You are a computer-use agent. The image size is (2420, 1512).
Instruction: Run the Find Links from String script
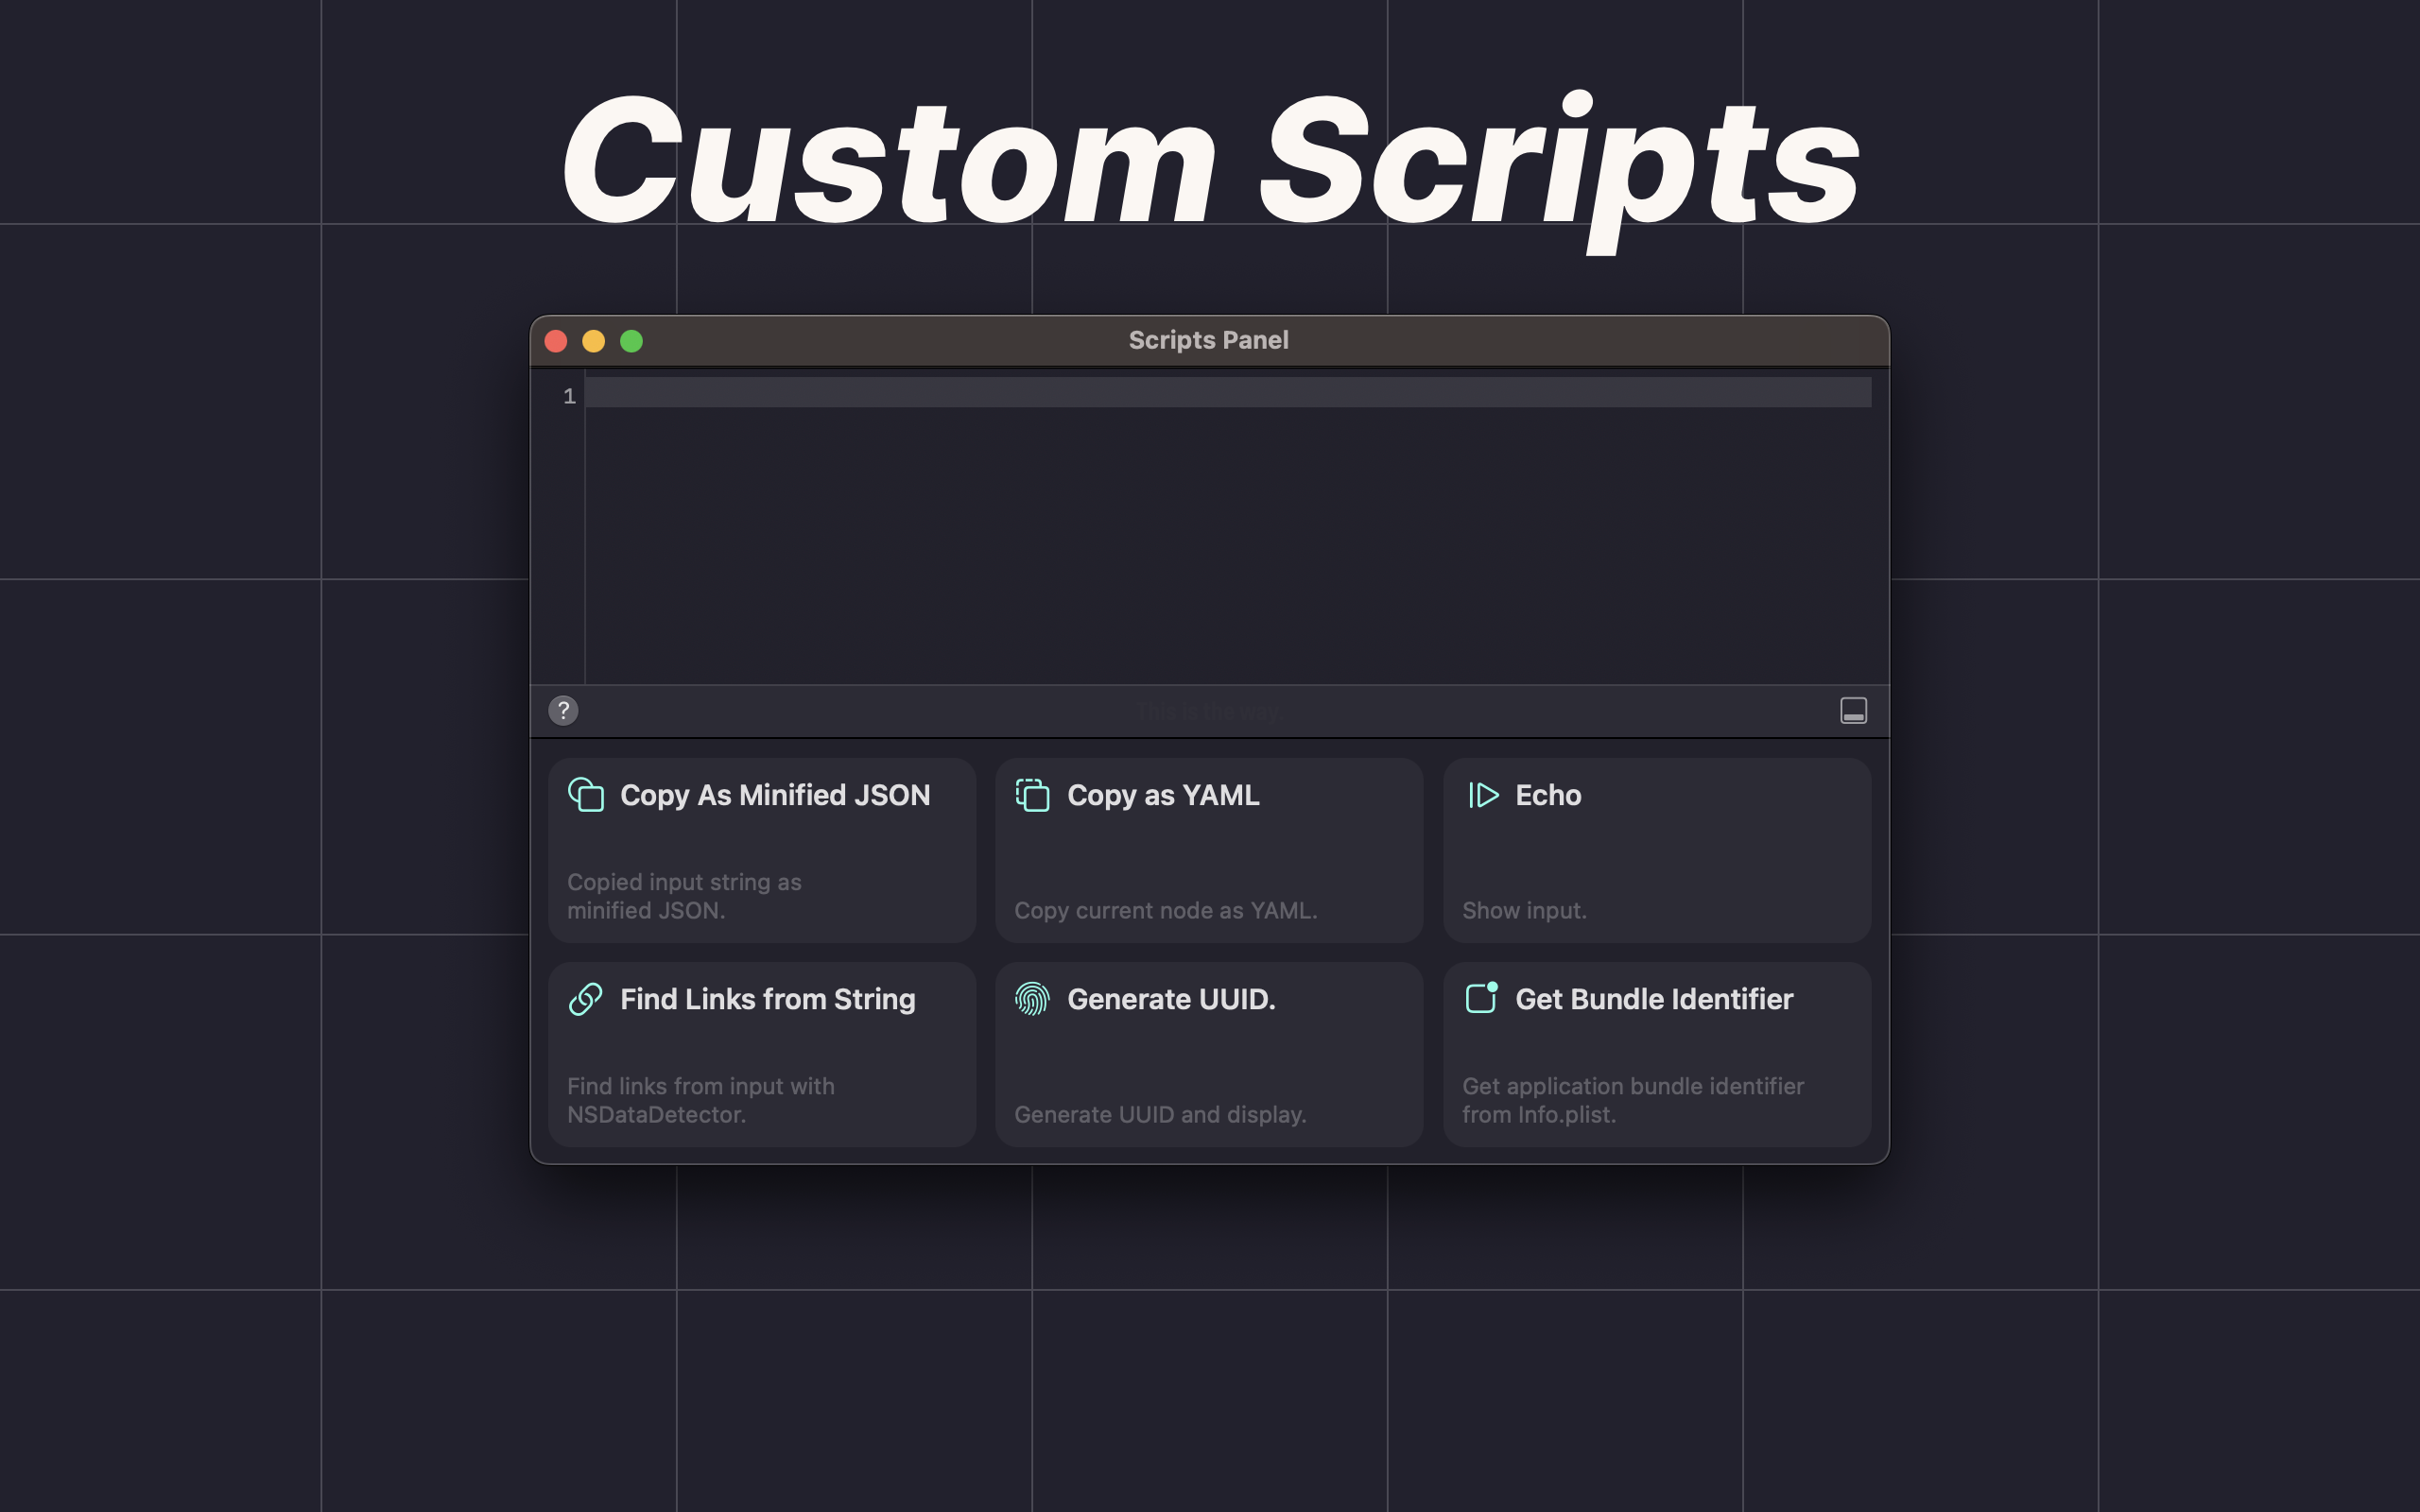coord(762,1055)
